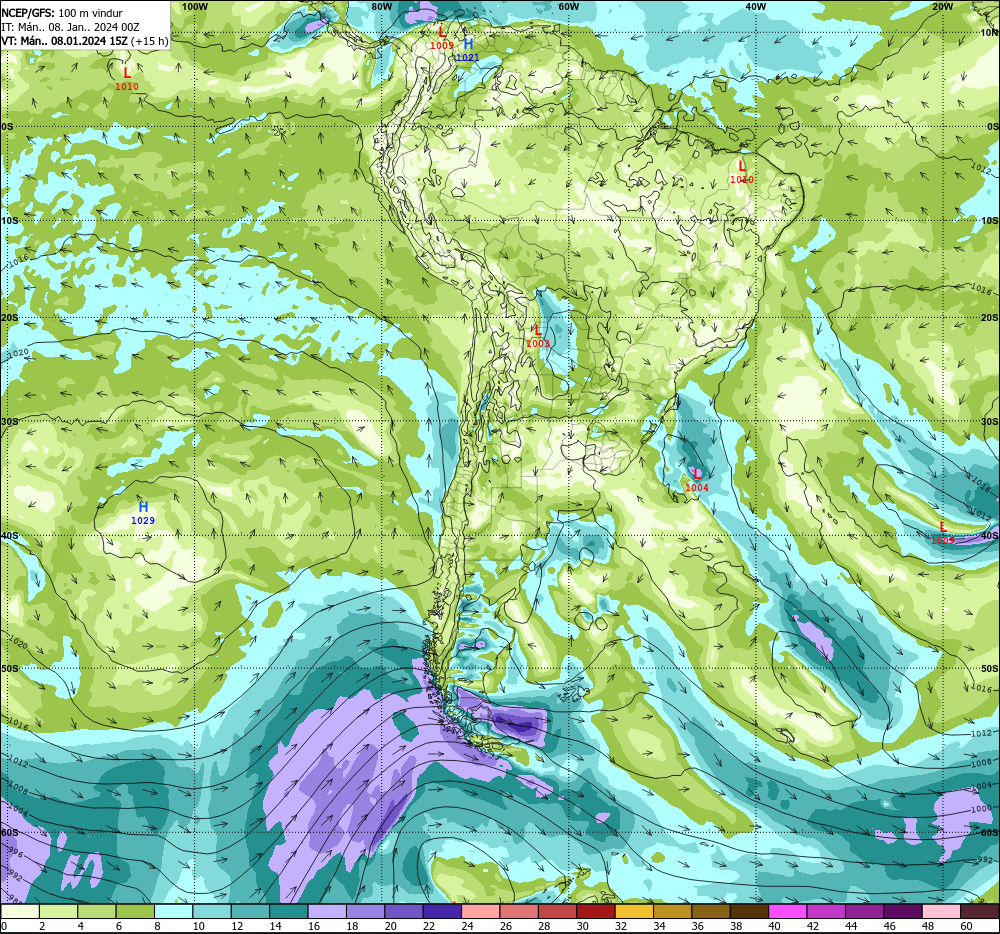Click the L 1010 low over northeast Brazil
Viewport: 1000px width, 934px height.
742,172
